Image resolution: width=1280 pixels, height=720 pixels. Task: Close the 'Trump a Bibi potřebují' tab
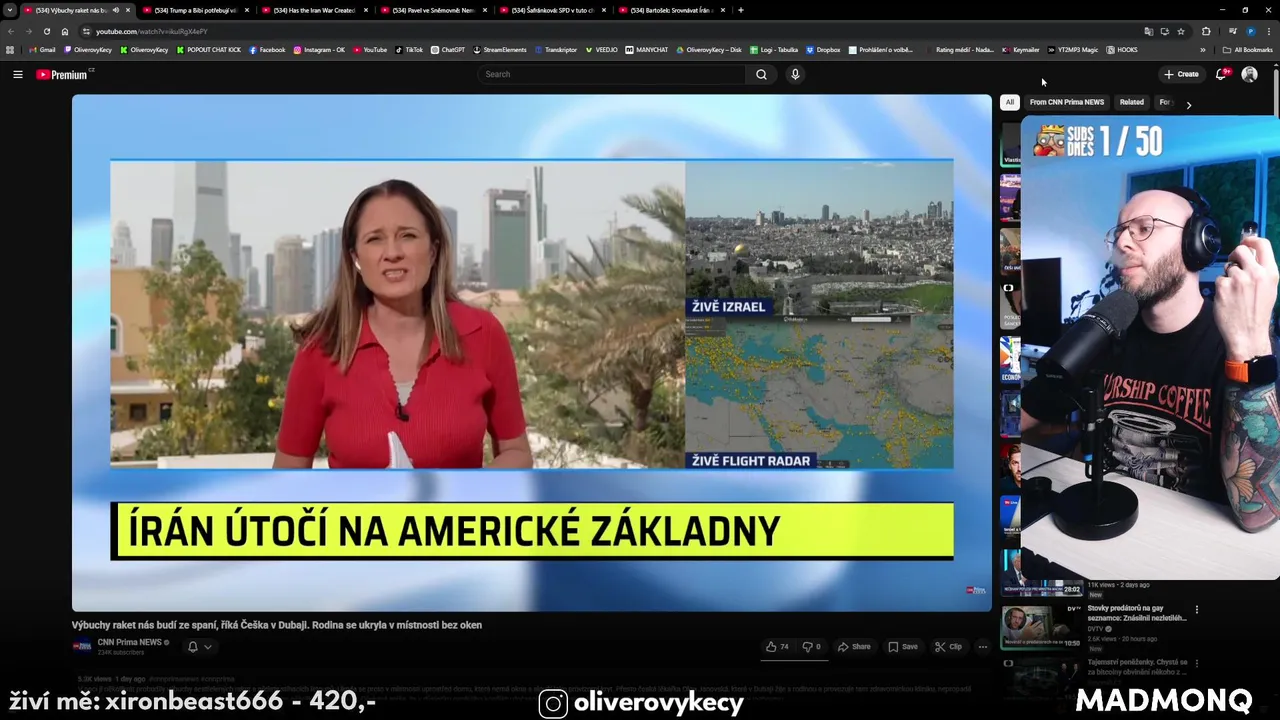coord(247,10)
